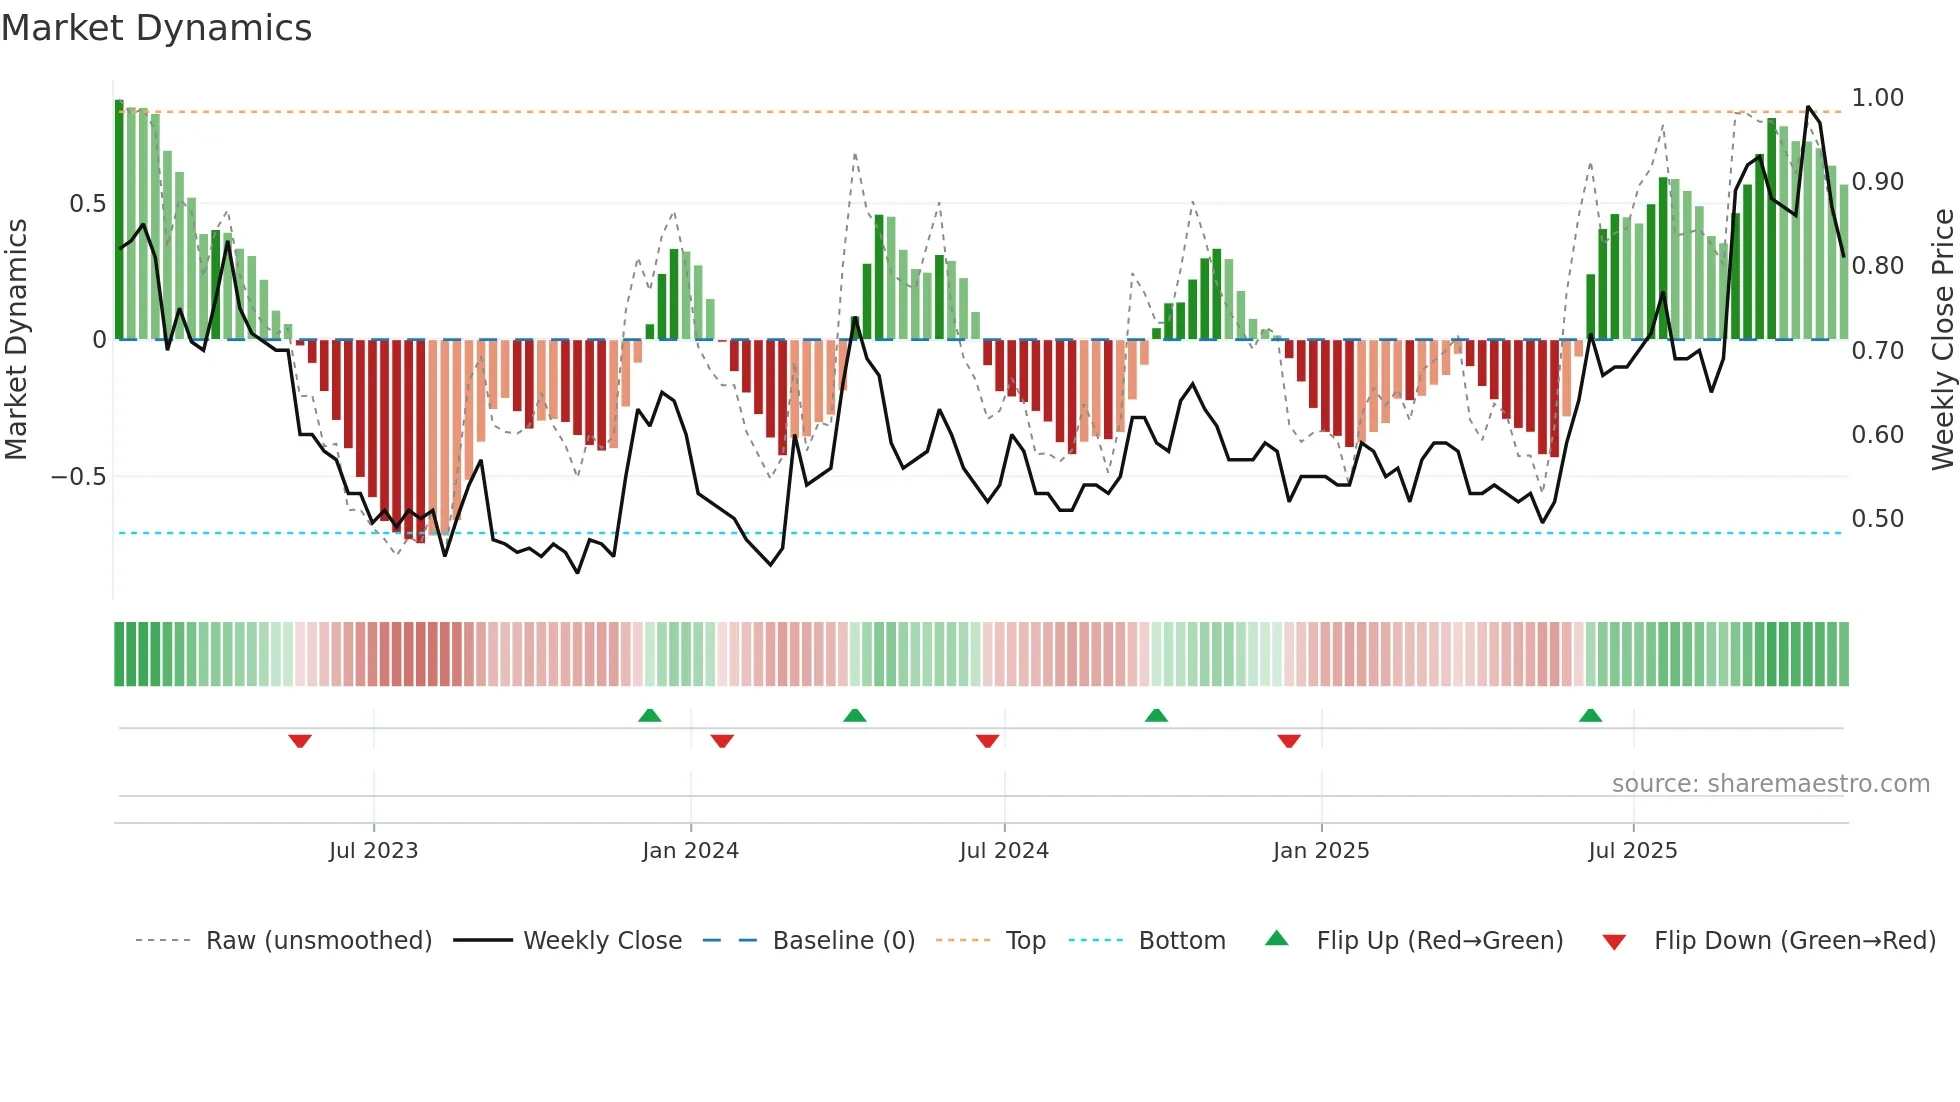The width and height of the screenshot is (1960, 1102).
Task: Select the flip-down marker just before Jan 2025
Action: pos(1289,741)
